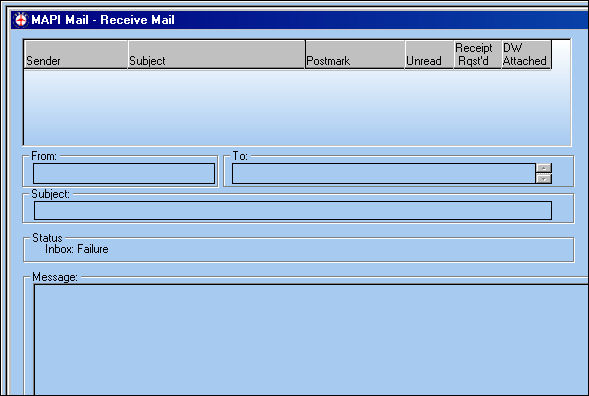Click the DW Attached column header
This screenshot has height=396, width=589.
pos(526,54)
